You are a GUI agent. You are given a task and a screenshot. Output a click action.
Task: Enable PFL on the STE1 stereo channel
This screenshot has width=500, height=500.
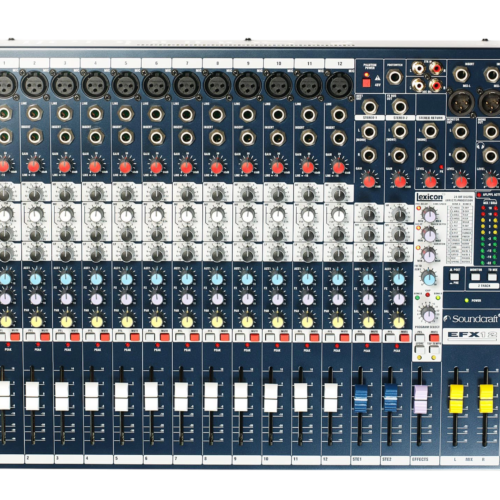360,337
